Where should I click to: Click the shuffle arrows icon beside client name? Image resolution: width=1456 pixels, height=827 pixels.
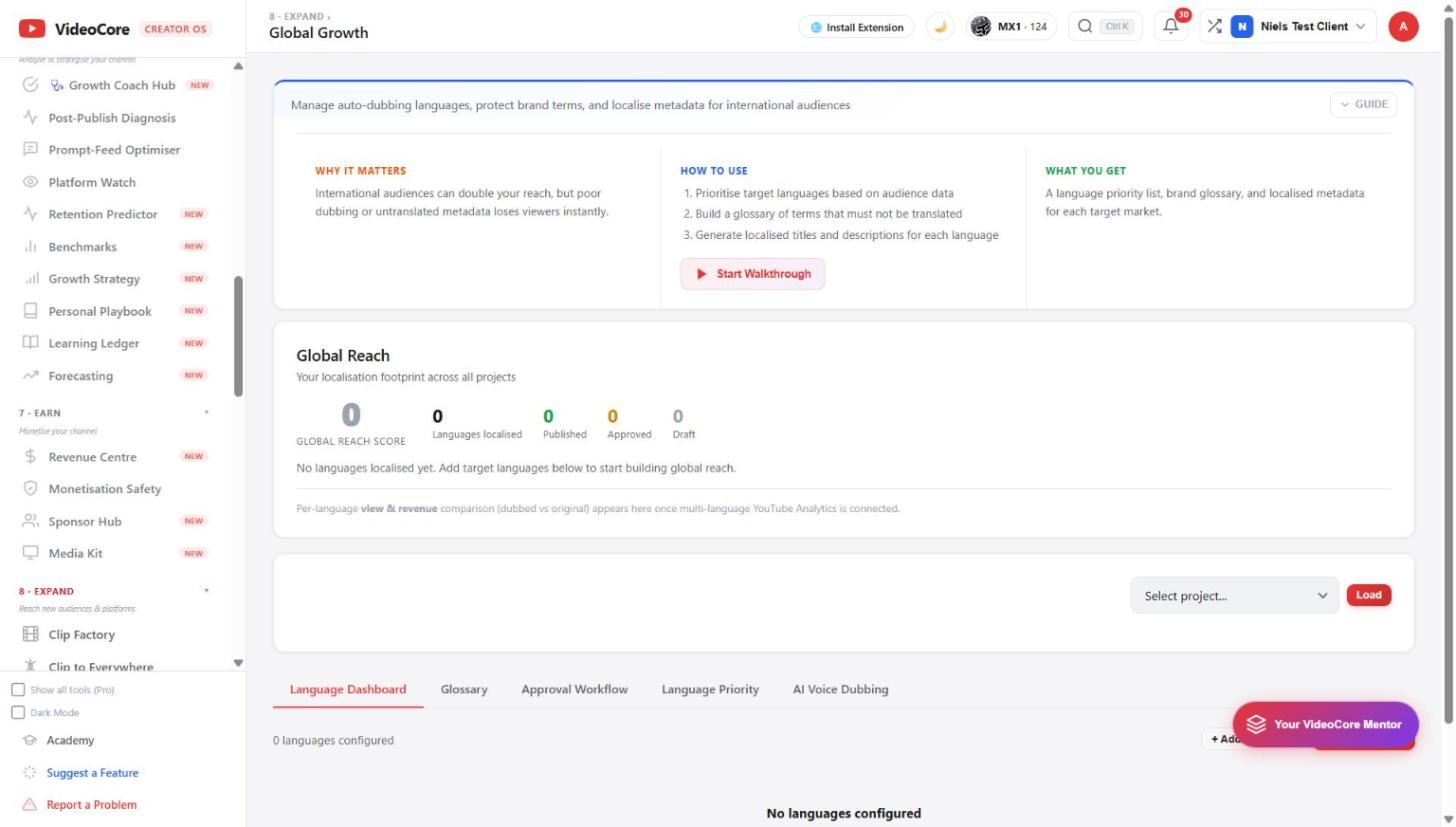1214,27
